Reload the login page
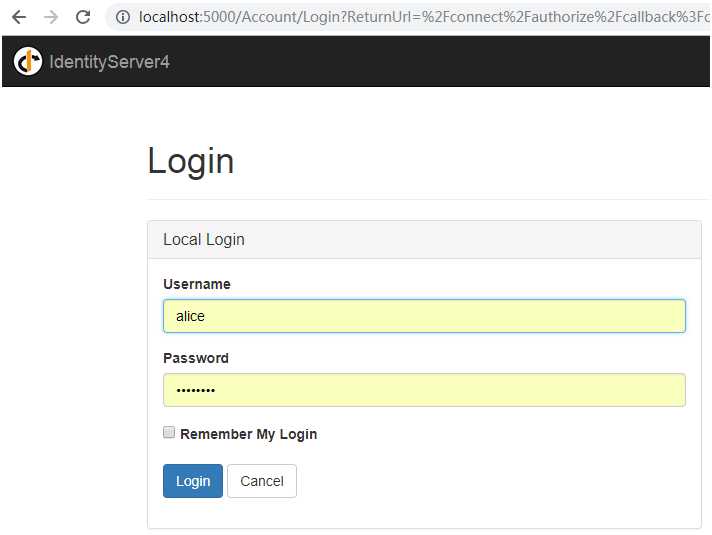 83,17
